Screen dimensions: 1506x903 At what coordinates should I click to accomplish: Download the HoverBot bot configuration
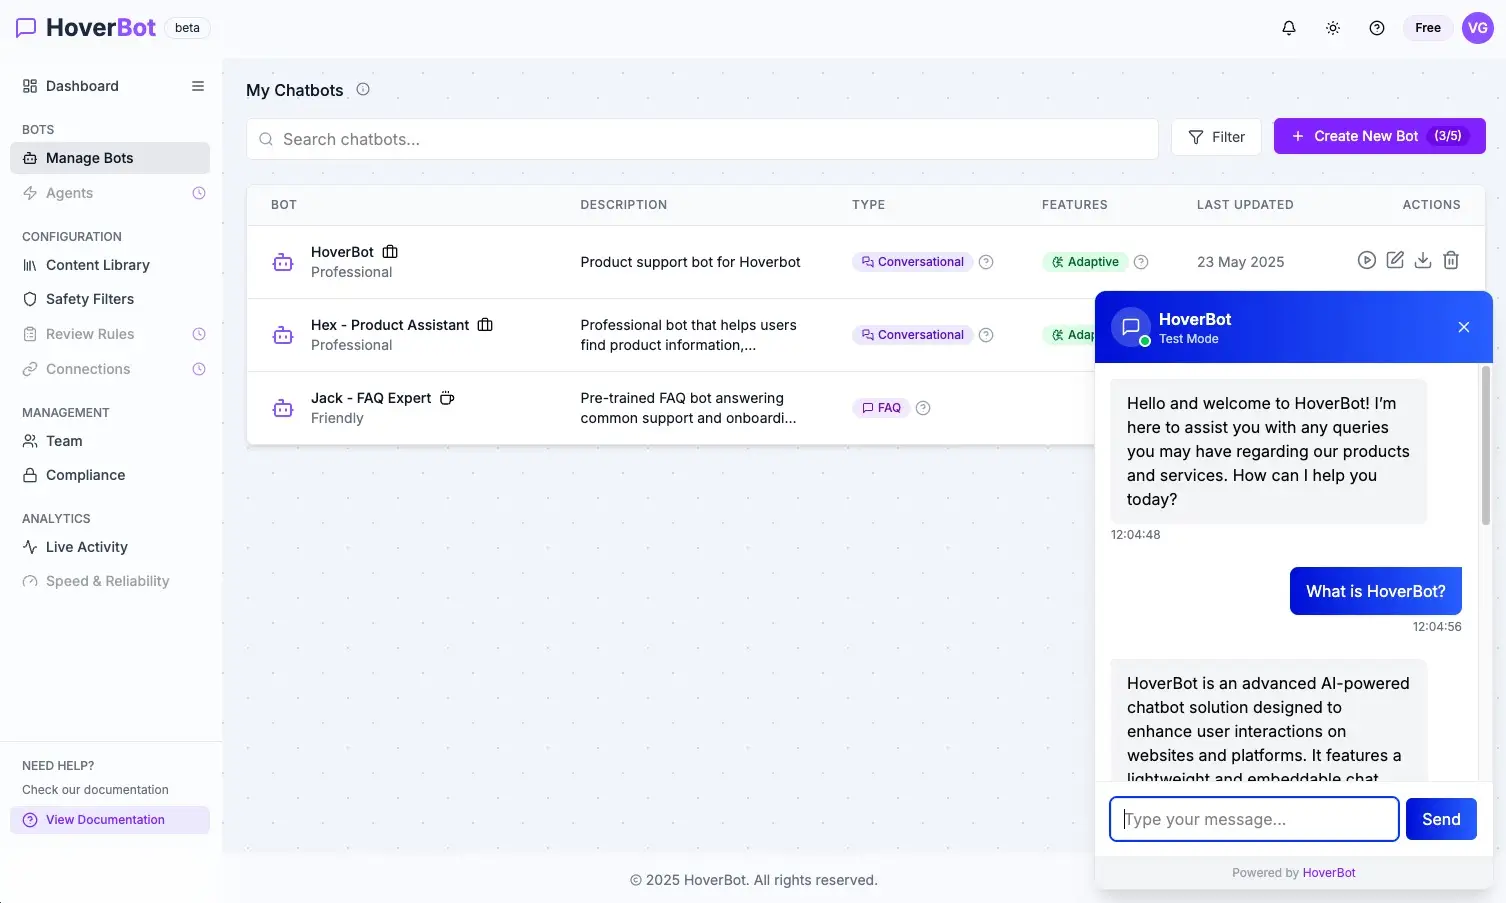tap(1423, 259)
